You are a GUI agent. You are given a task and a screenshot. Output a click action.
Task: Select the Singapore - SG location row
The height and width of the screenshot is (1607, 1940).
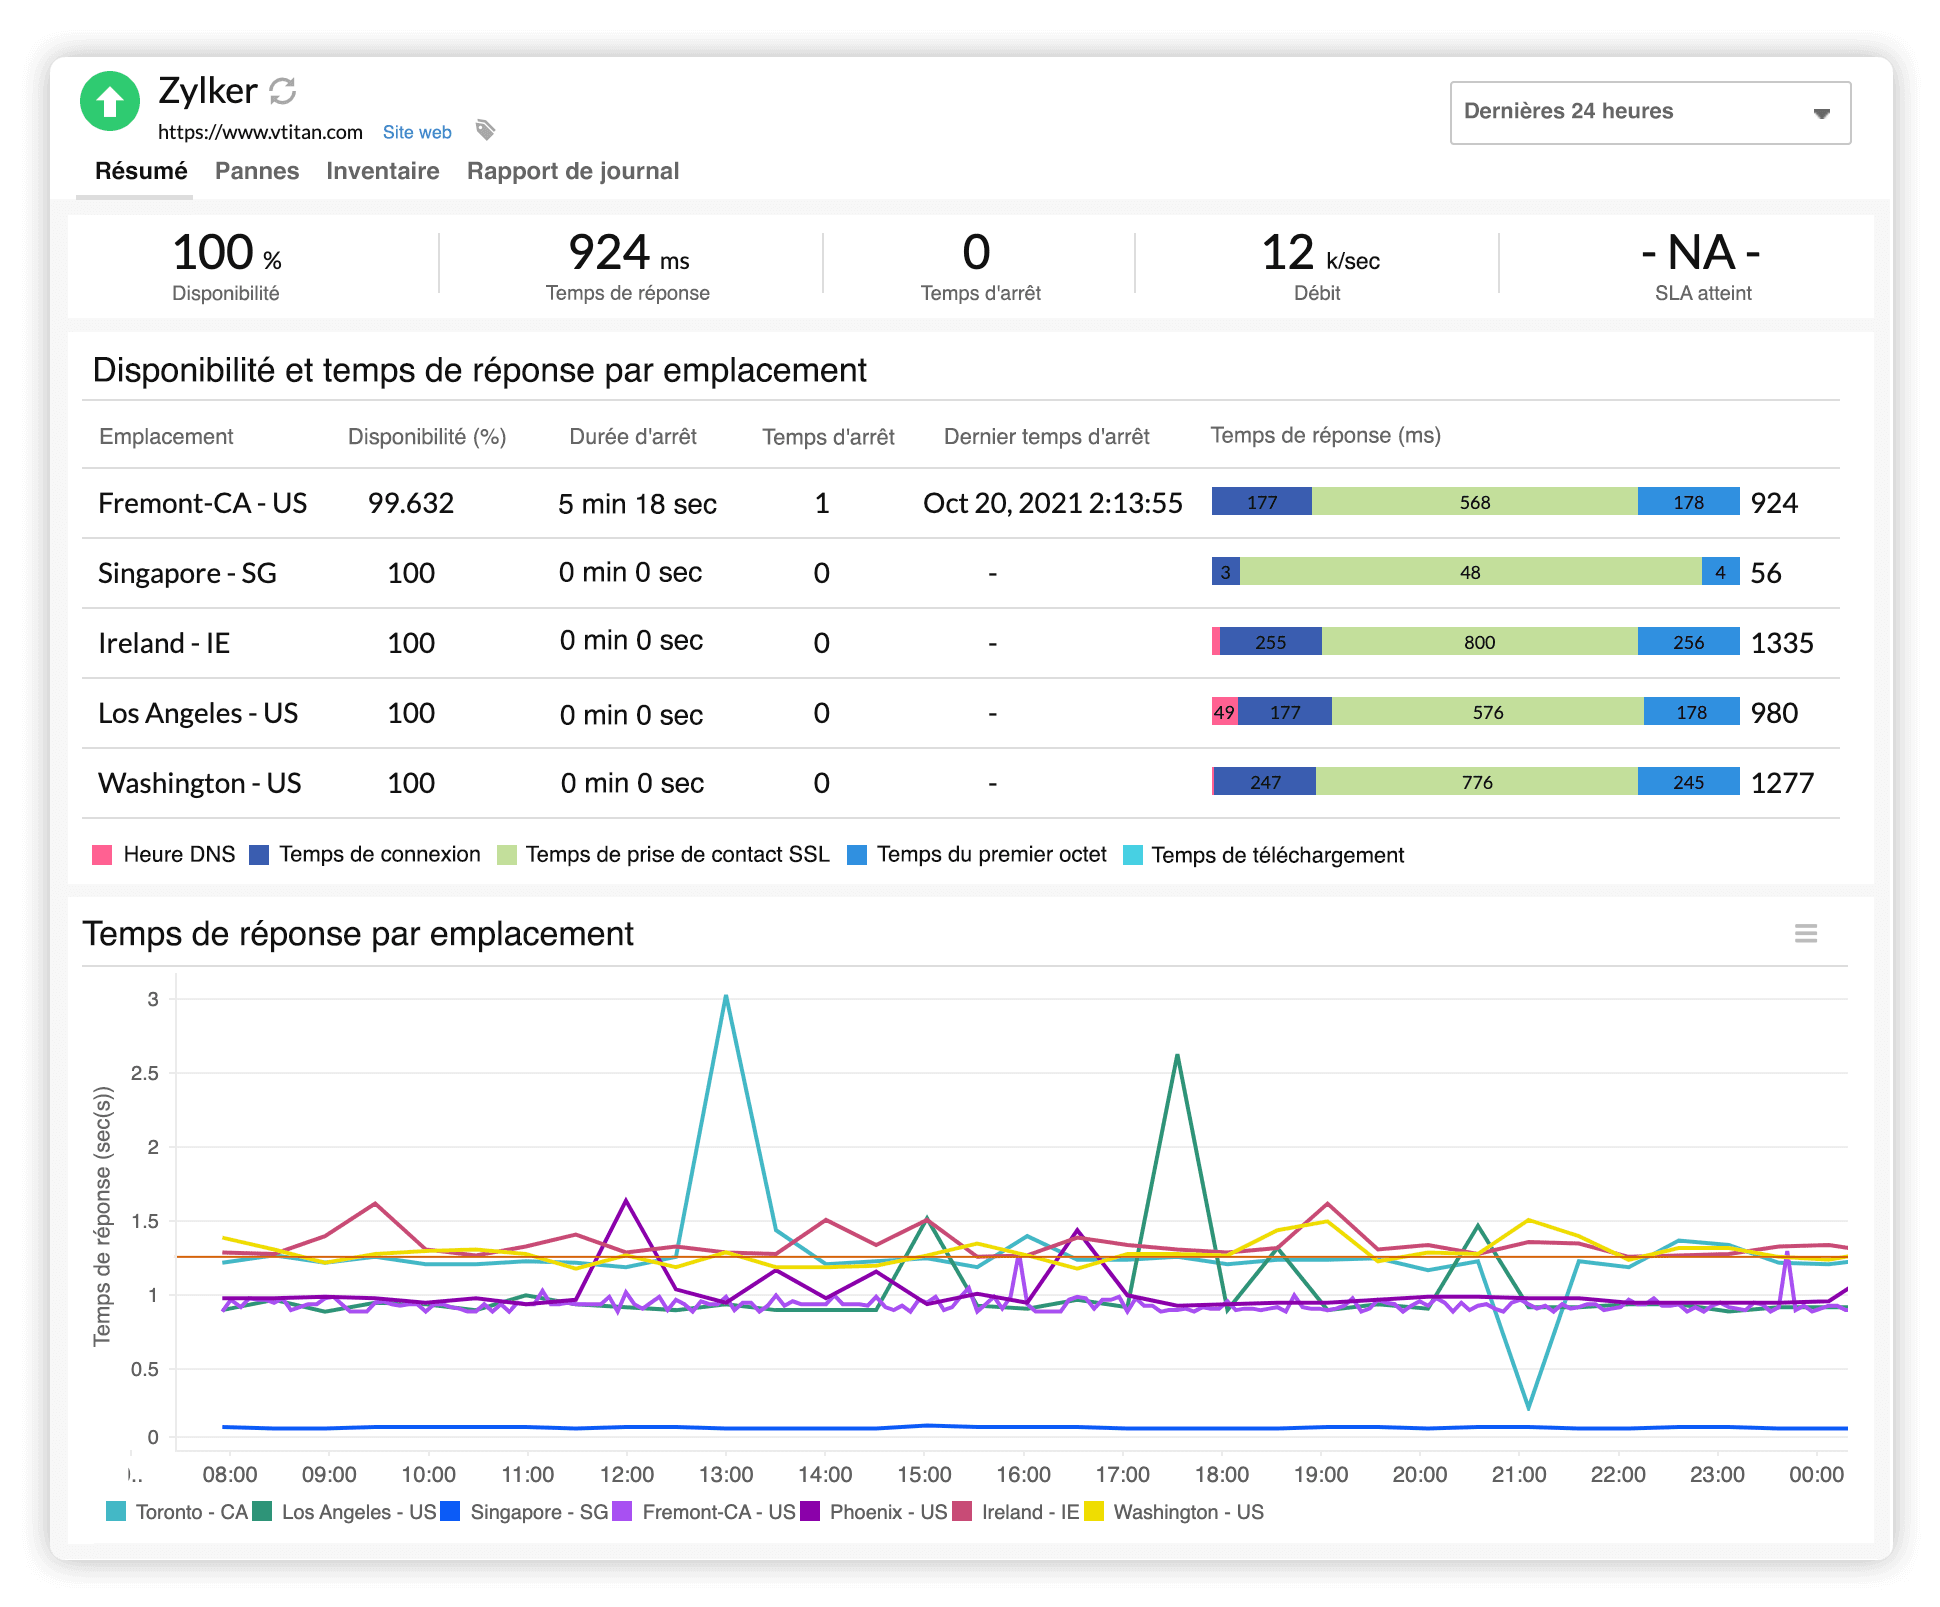[x=960, y=573]
